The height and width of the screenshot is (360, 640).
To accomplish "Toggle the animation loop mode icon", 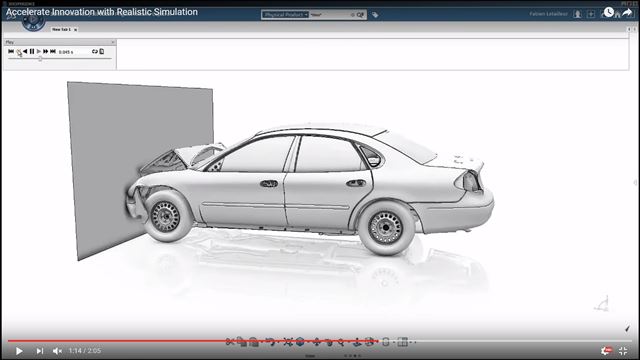I will point(95,51).
